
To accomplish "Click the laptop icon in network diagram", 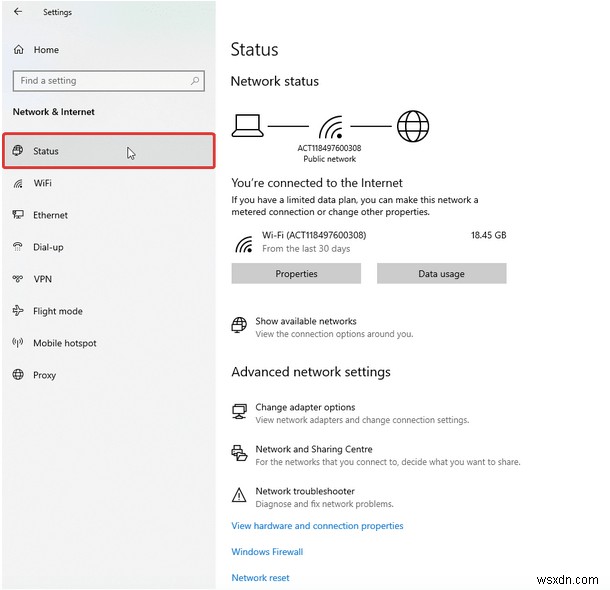I will (247, 126).
